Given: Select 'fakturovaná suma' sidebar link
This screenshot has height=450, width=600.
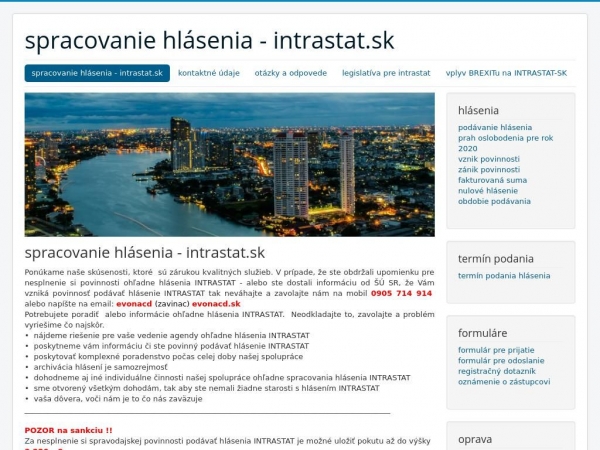Looking at the screenshot, I should coord(492,180).
